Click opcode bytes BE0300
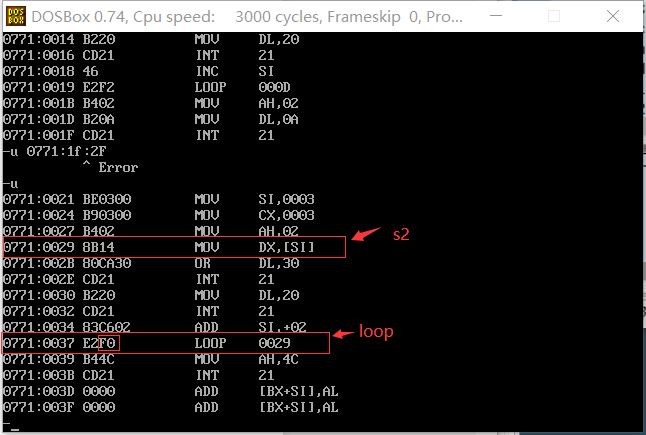The width and height of the screenshot is (646, 435). point(107,199)
